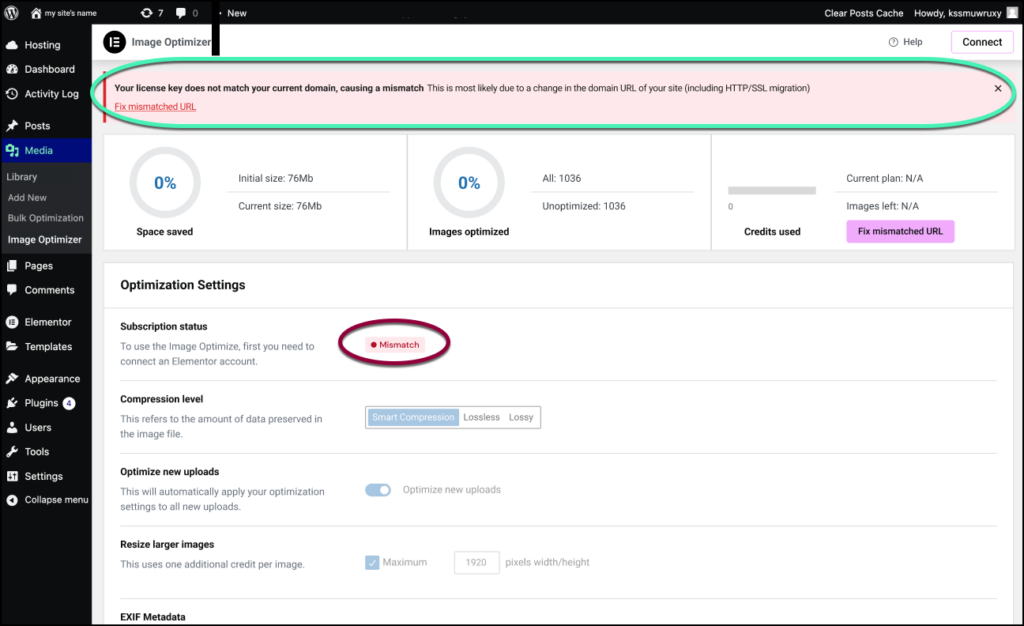The height and width of the screenshot is (626, 1024).
Task: Choose the Lossy compression level
Action: 521,417
